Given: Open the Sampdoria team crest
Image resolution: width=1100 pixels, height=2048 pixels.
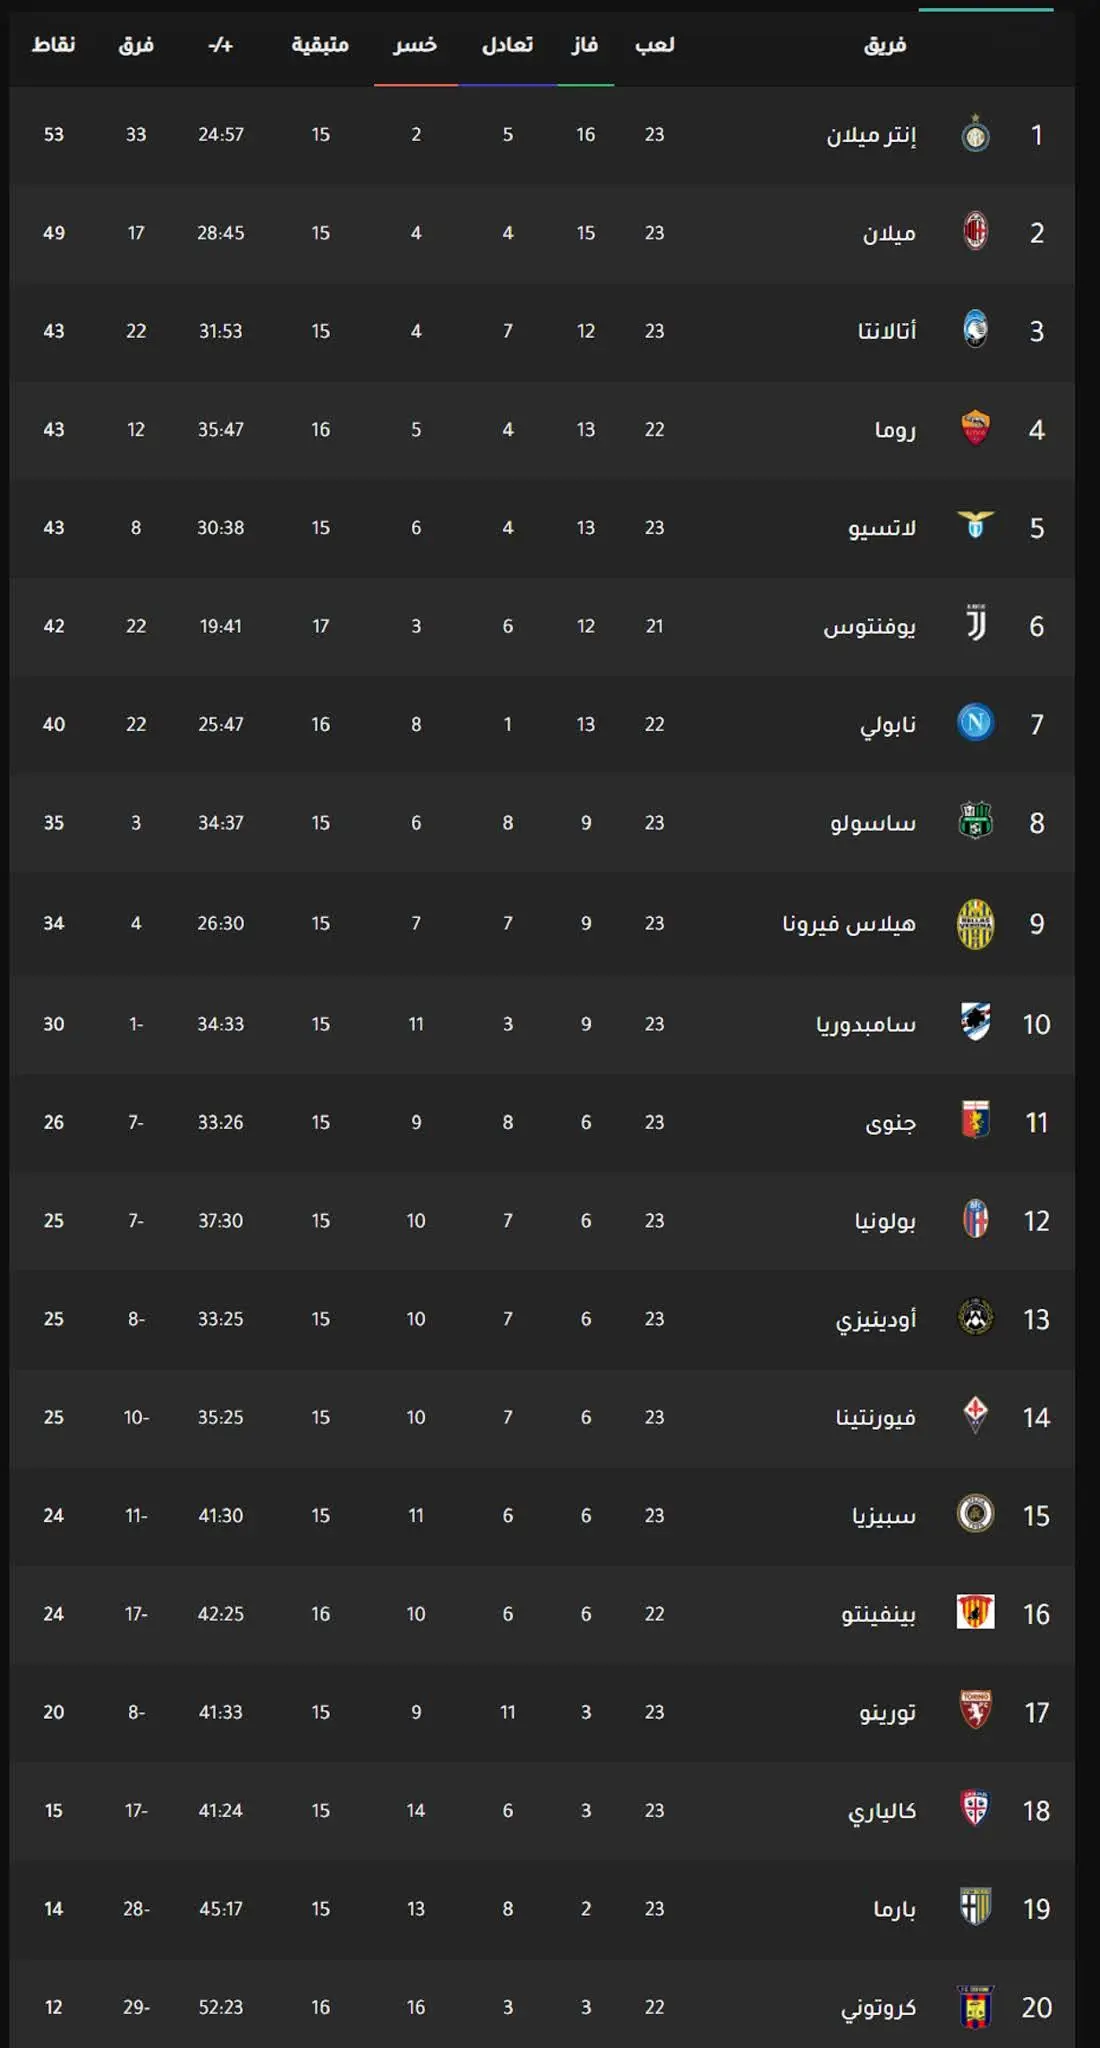Looking at the screenshot, I should (x=975, y=1022).
